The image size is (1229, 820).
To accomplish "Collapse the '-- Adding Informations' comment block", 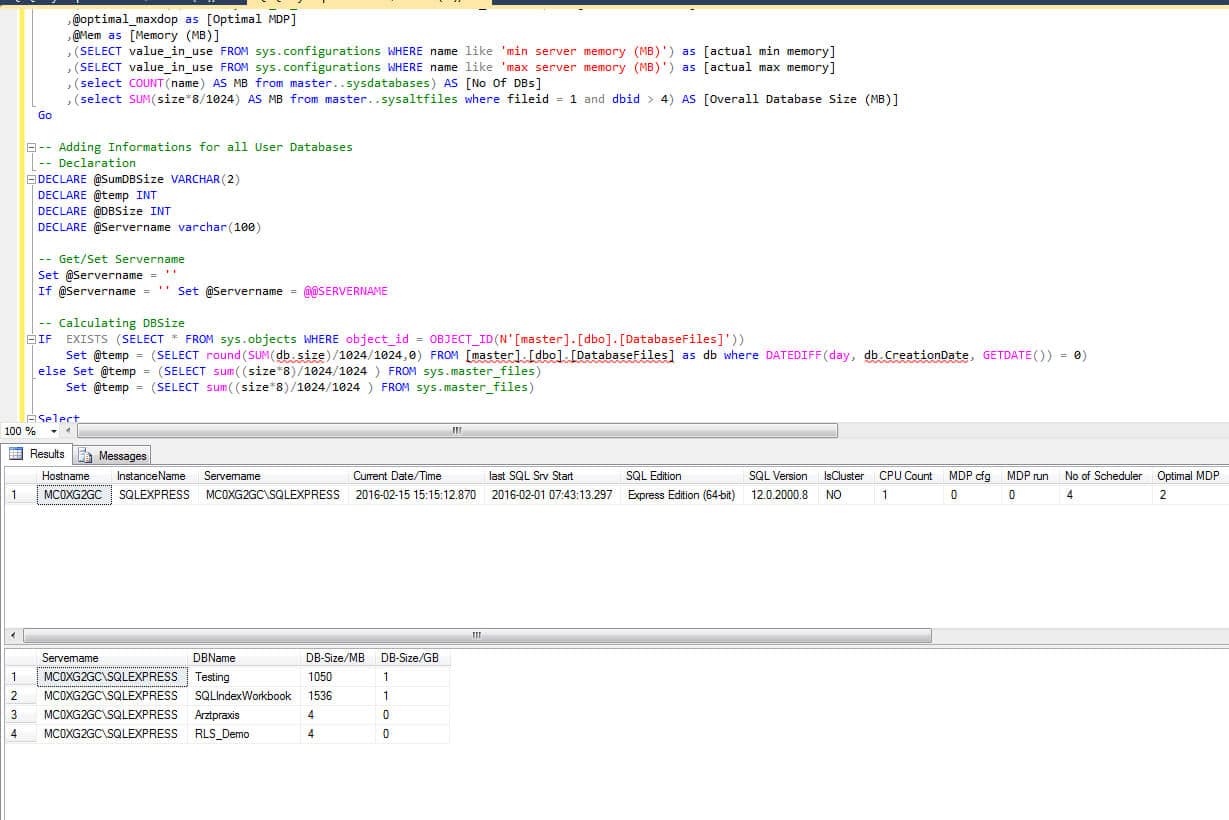I will point(32,147).
